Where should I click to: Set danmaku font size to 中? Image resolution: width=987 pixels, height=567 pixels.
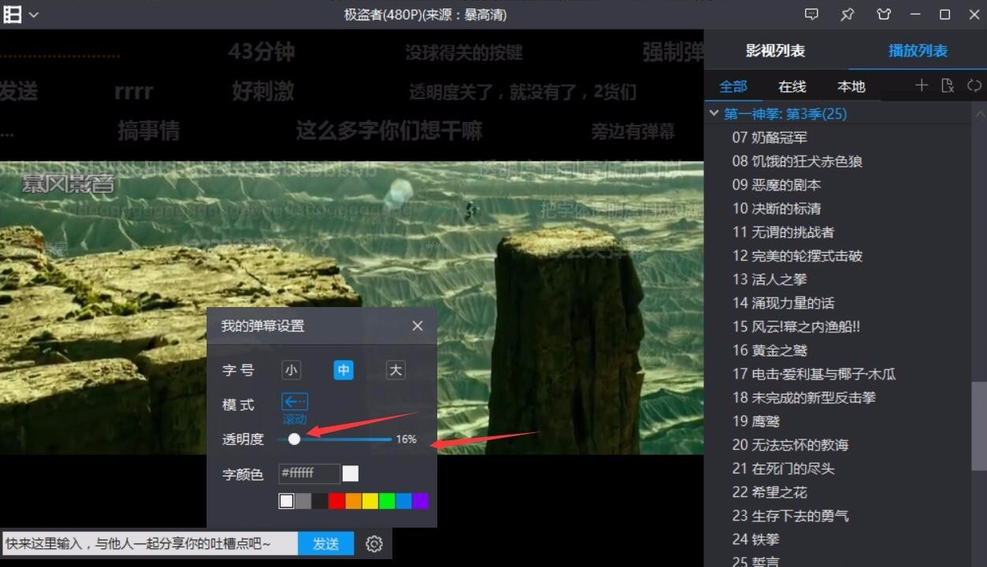point(343,370)
